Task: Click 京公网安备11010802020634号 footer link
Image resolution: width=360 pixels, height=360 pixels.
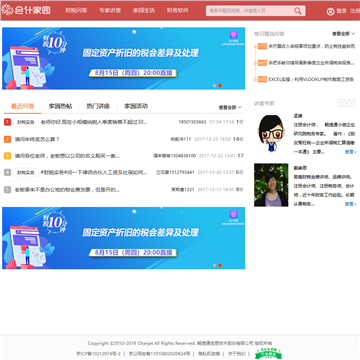Action: (159, 354)
